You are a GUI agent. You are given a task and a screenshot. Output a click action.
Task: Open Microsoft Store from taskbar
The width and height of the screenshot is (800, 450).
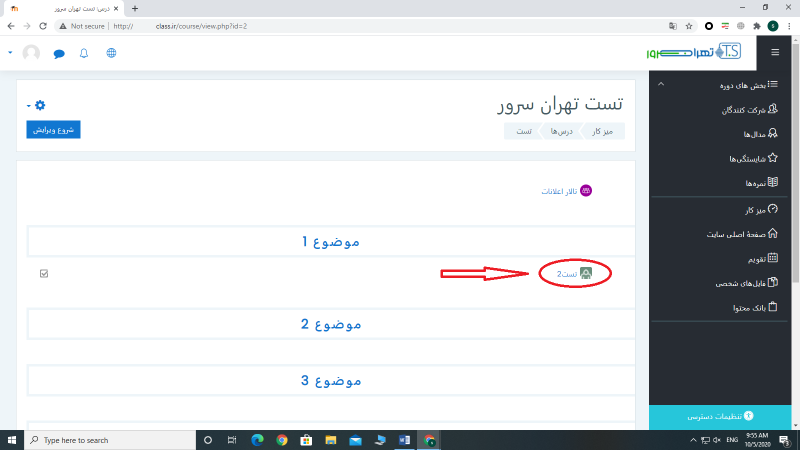306,440
